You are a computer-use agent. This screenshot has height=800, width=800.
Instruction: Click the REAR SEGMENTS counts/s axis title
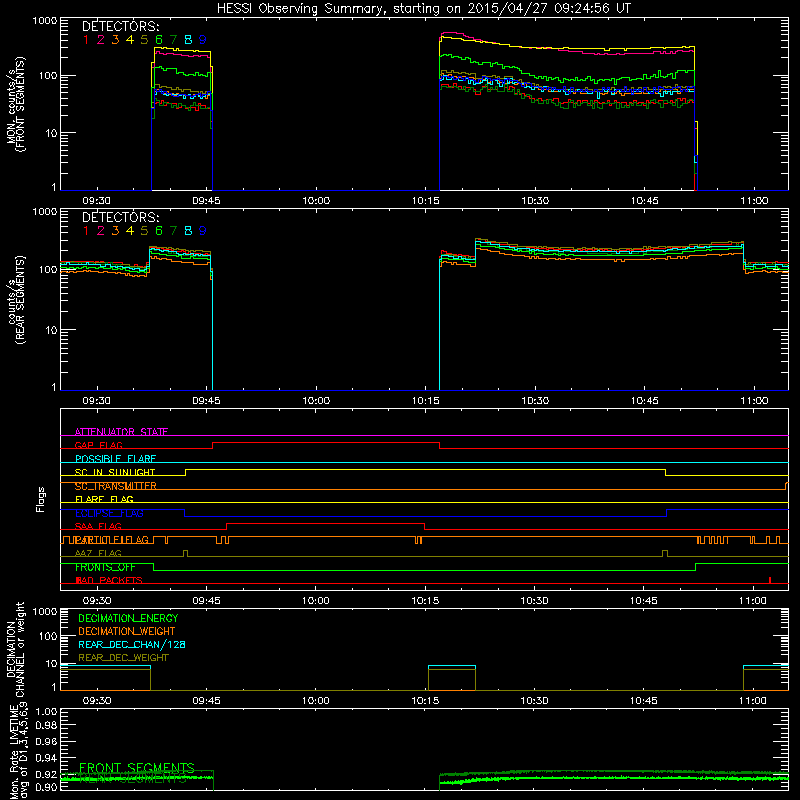[15, 299]
